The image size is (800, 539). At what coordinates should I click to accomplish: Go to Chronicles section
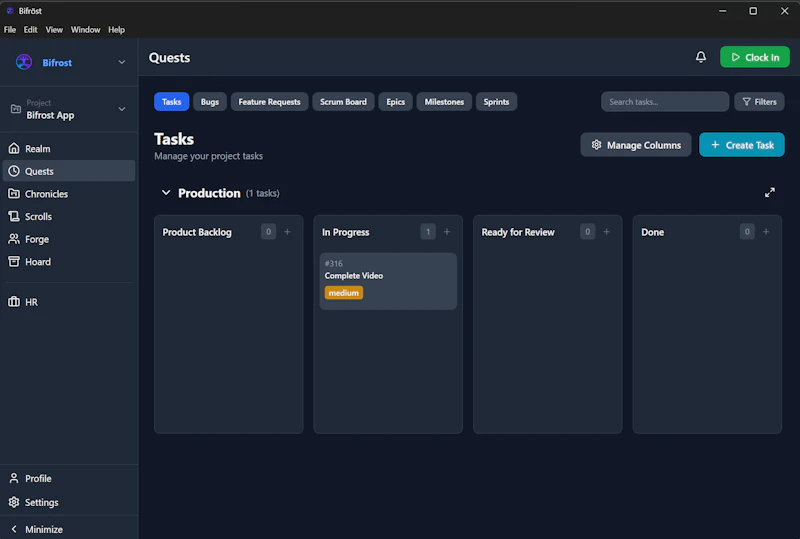69,194
